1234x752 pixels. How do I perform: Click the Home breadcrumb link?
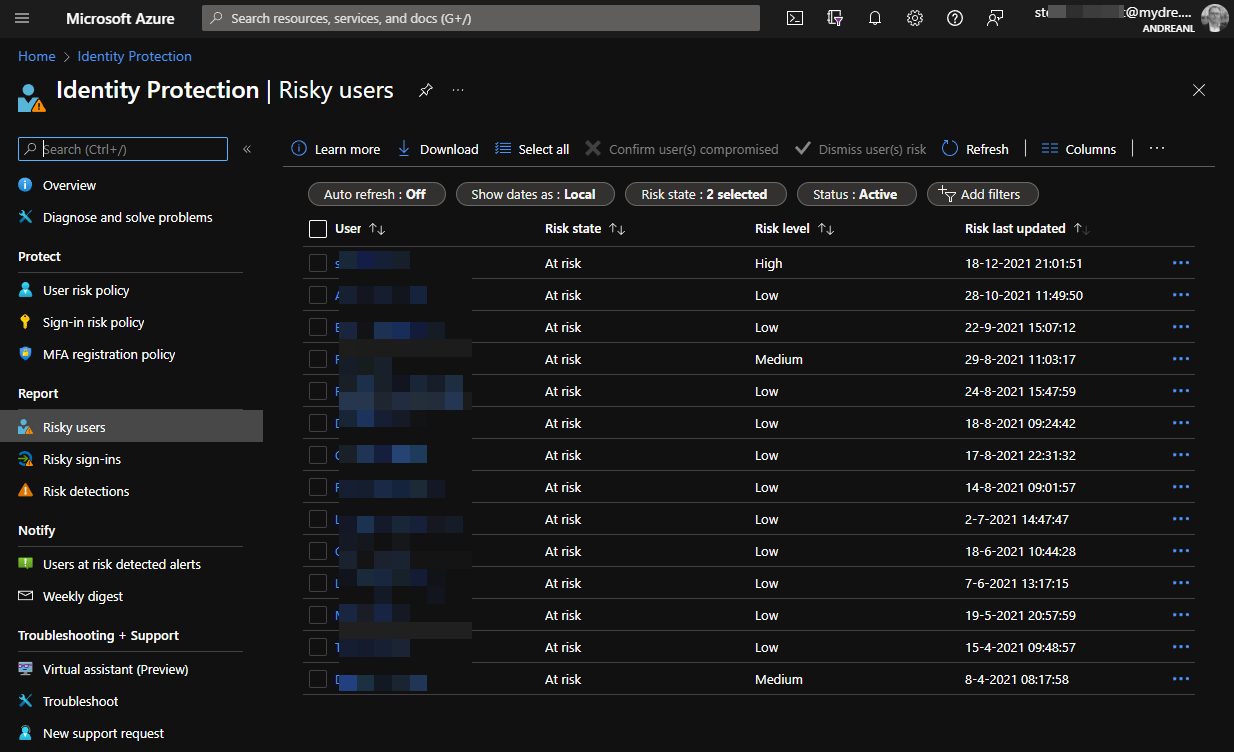(36, 56)
